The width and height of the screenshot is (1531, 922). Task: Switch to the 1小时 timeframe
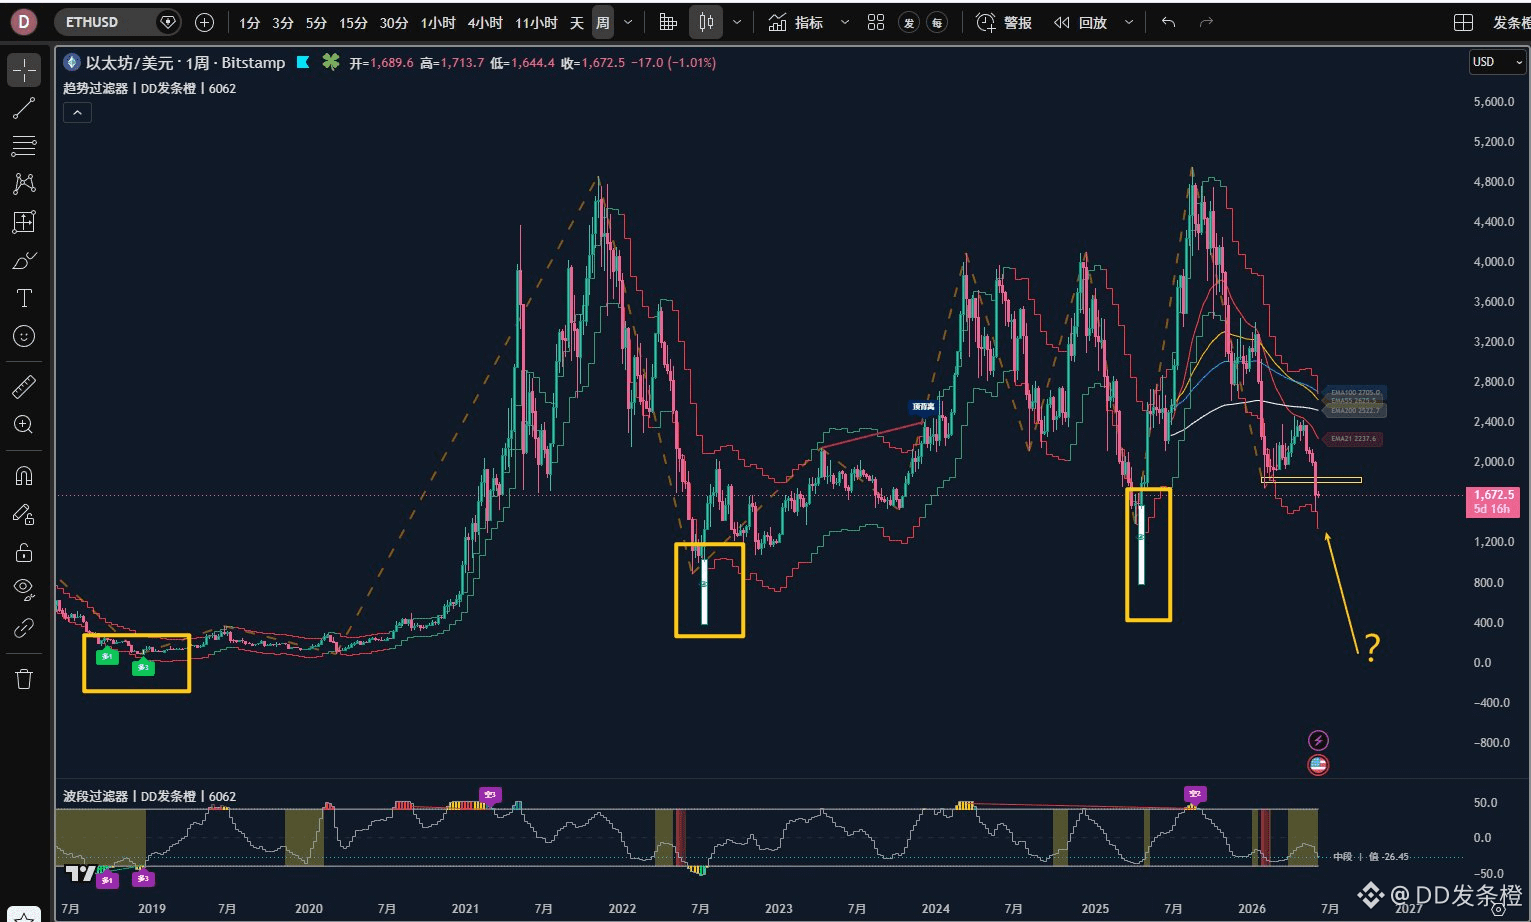tap(438, 22)
